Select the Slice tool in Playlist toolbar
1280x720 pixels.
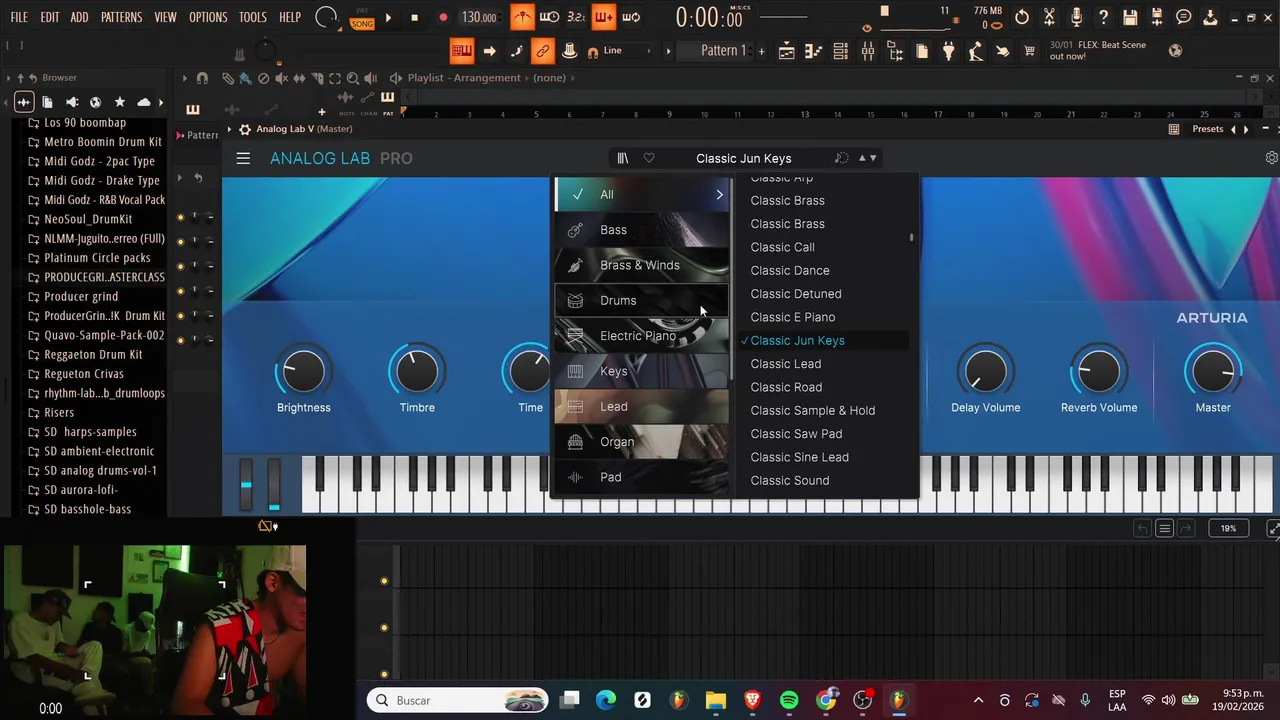(x=317, y=78)
